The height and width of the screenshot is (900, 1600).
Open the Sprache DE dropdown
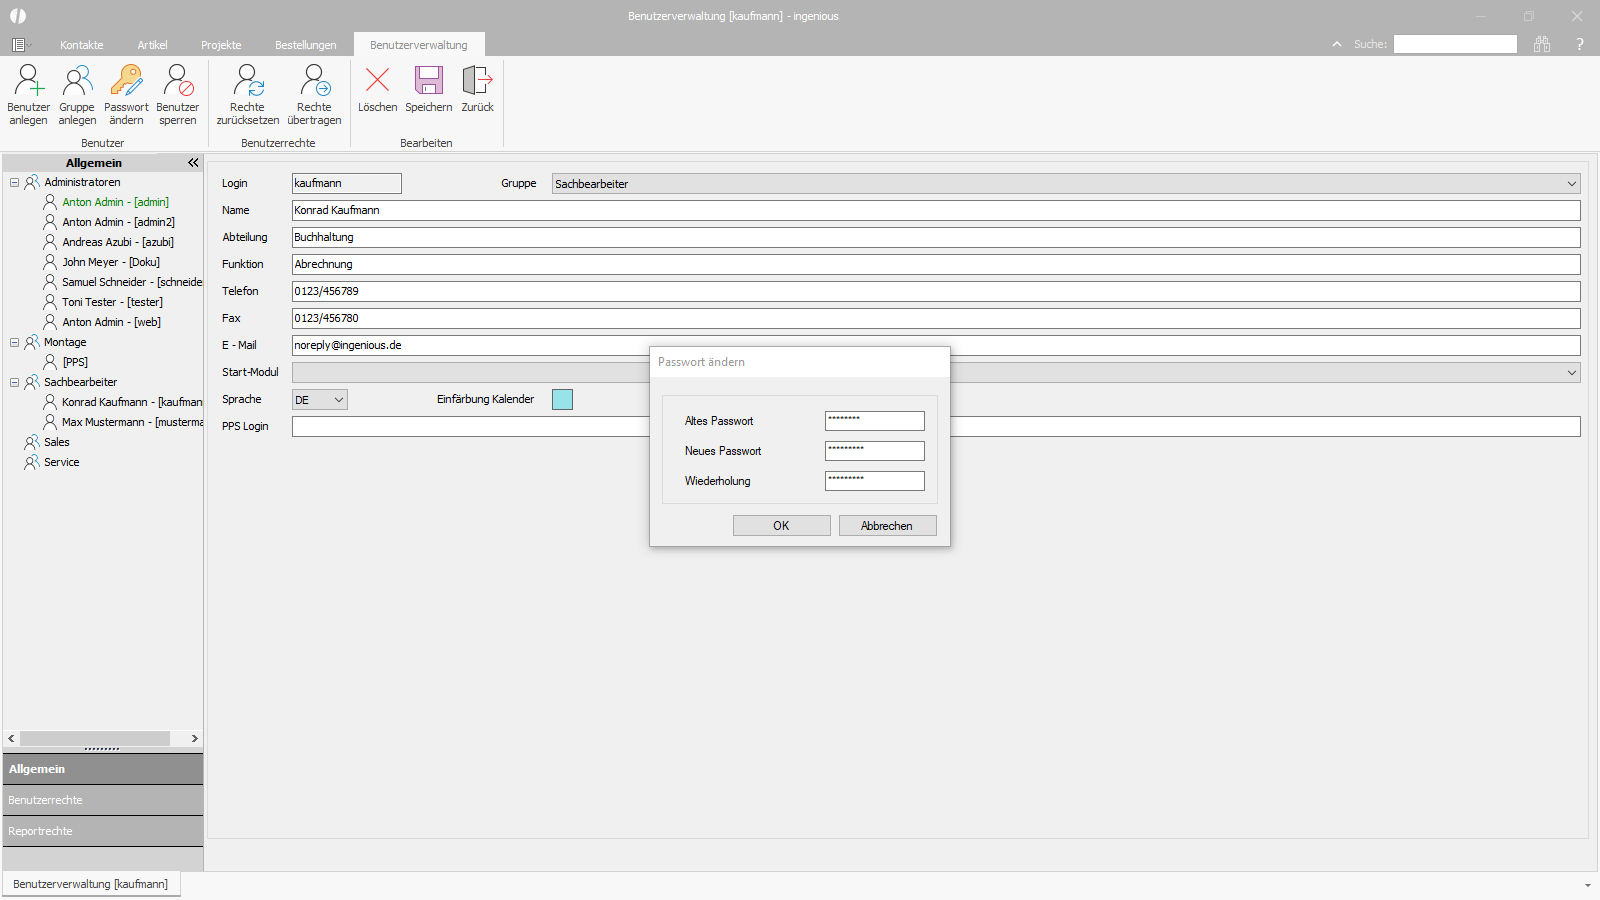pyautogui.click(x=320, y=400)
